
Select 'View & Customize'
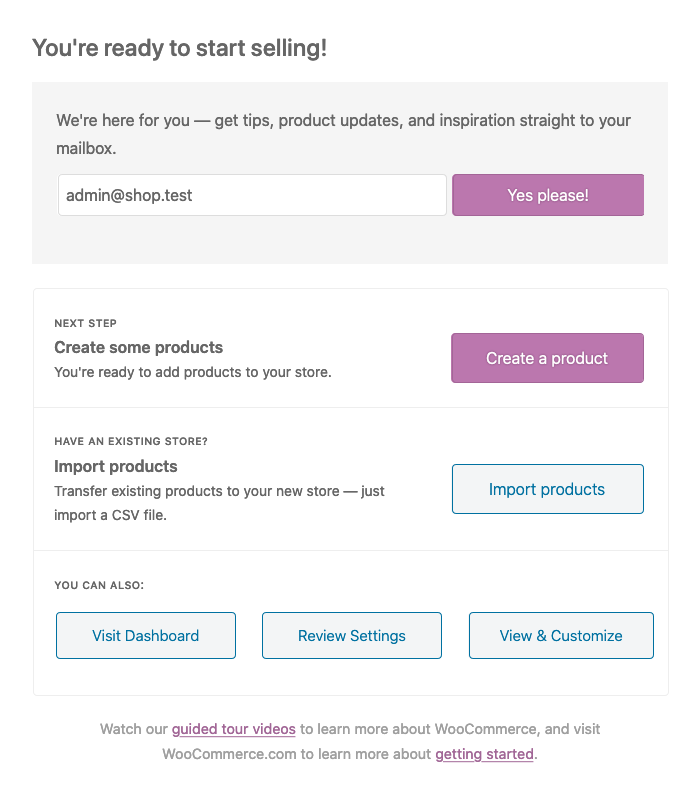click(x=560, y=635)
